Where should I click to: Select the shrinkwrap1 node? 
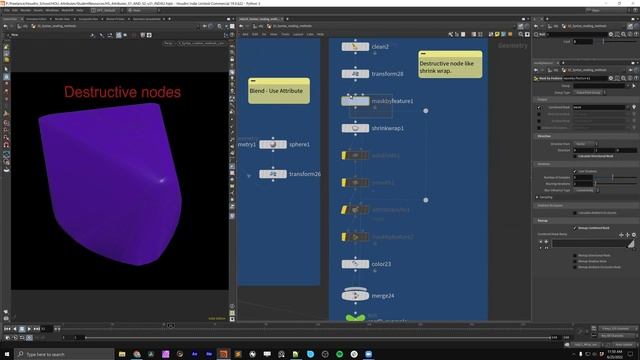[355, 128]
